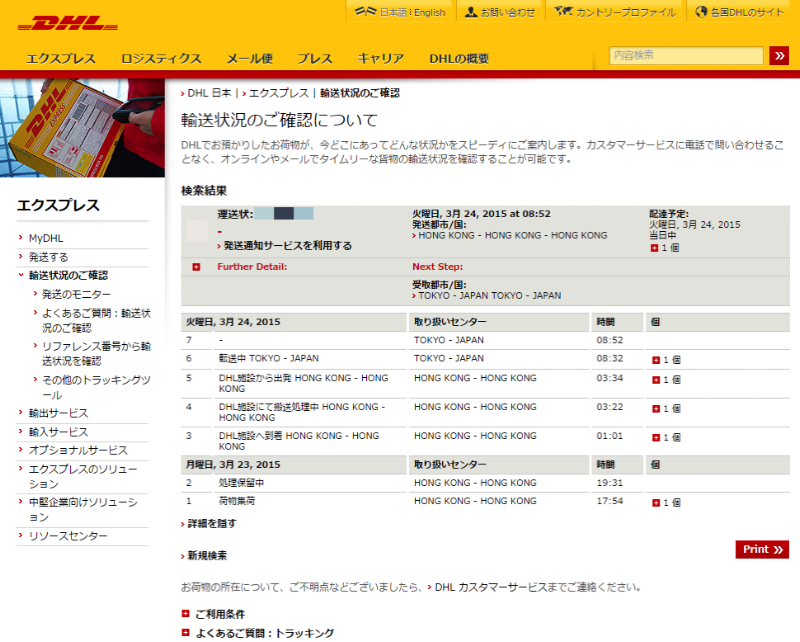Click the 荷物集荷 status text

[x=237, y=501]
